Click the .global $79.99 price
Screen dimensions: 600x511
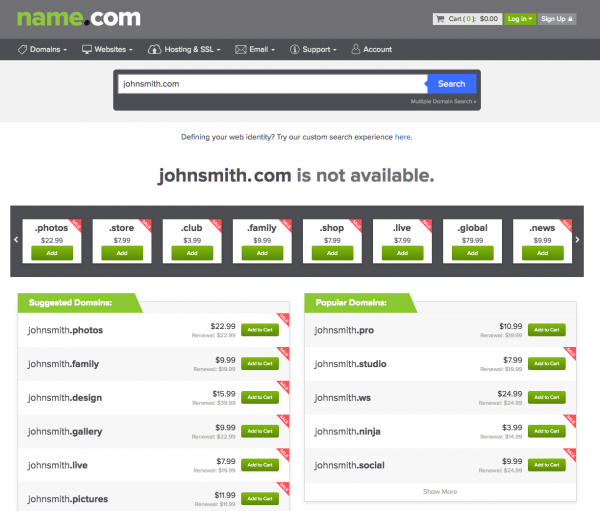tap(473, 240)
